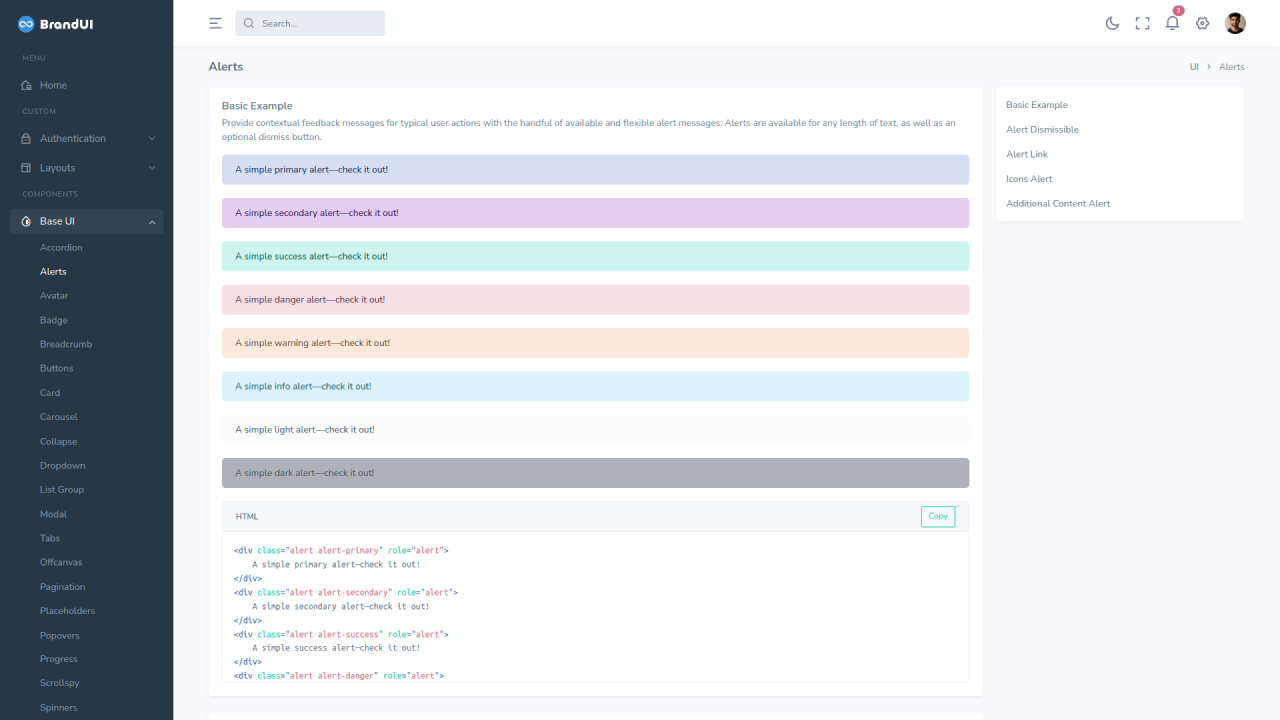
Task: Open Badge page in sidebar
Action: pos(54,320)
